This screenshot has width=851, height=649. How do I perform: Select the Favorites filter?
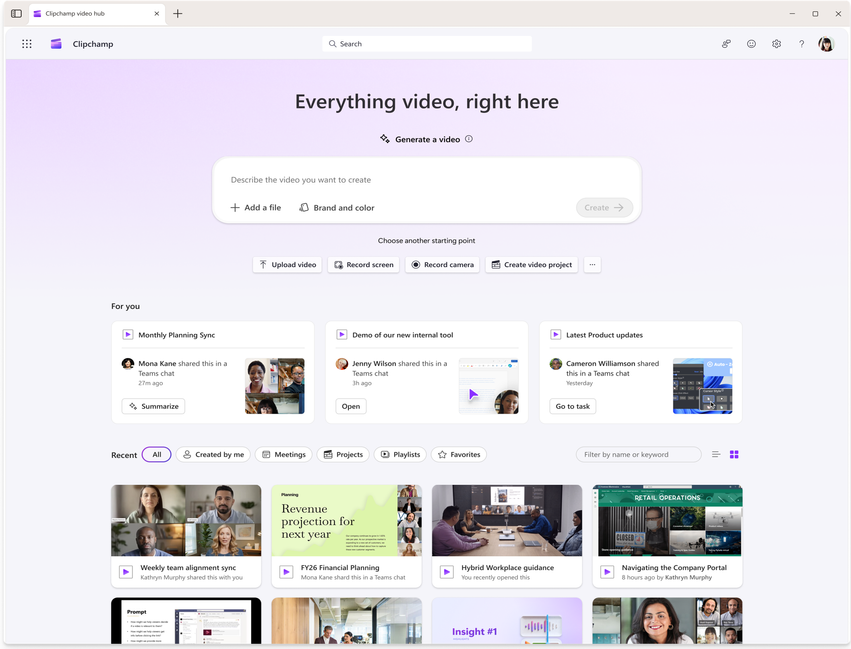459,454
